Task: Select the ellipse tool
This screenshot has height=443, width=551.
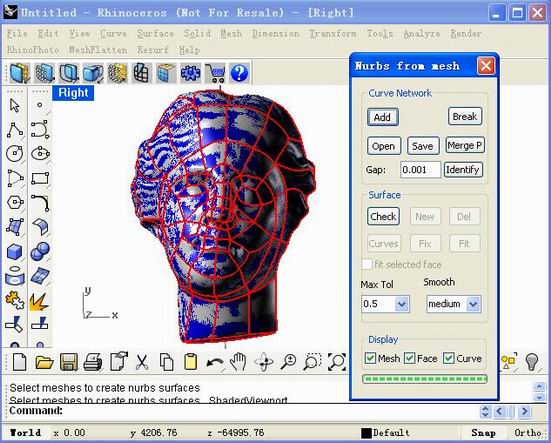Action: [40, 154]
